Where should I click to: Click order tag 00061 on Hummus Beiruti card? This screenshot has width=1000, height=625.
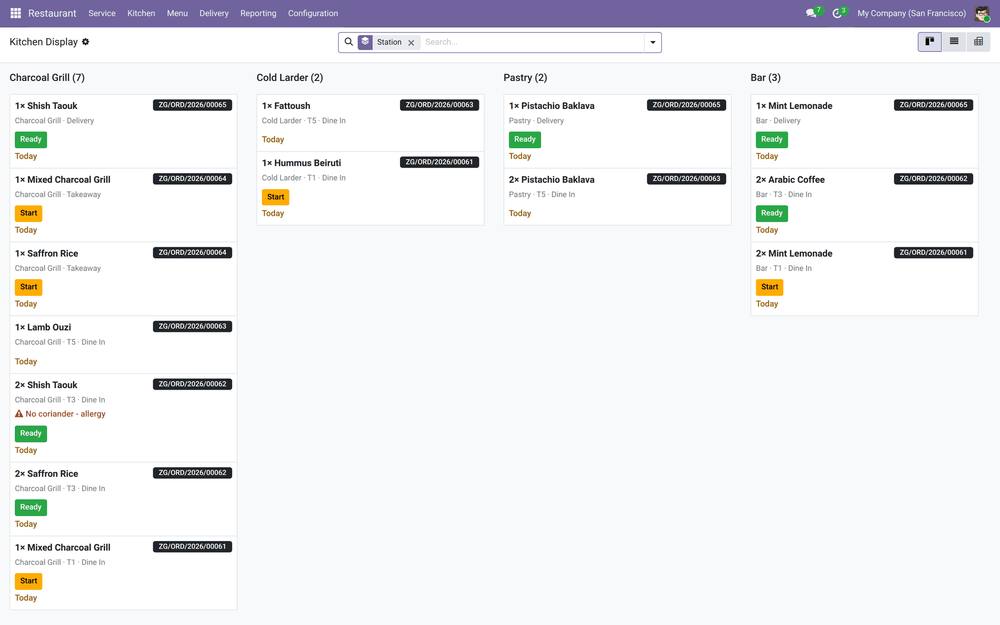coord(439,162)
